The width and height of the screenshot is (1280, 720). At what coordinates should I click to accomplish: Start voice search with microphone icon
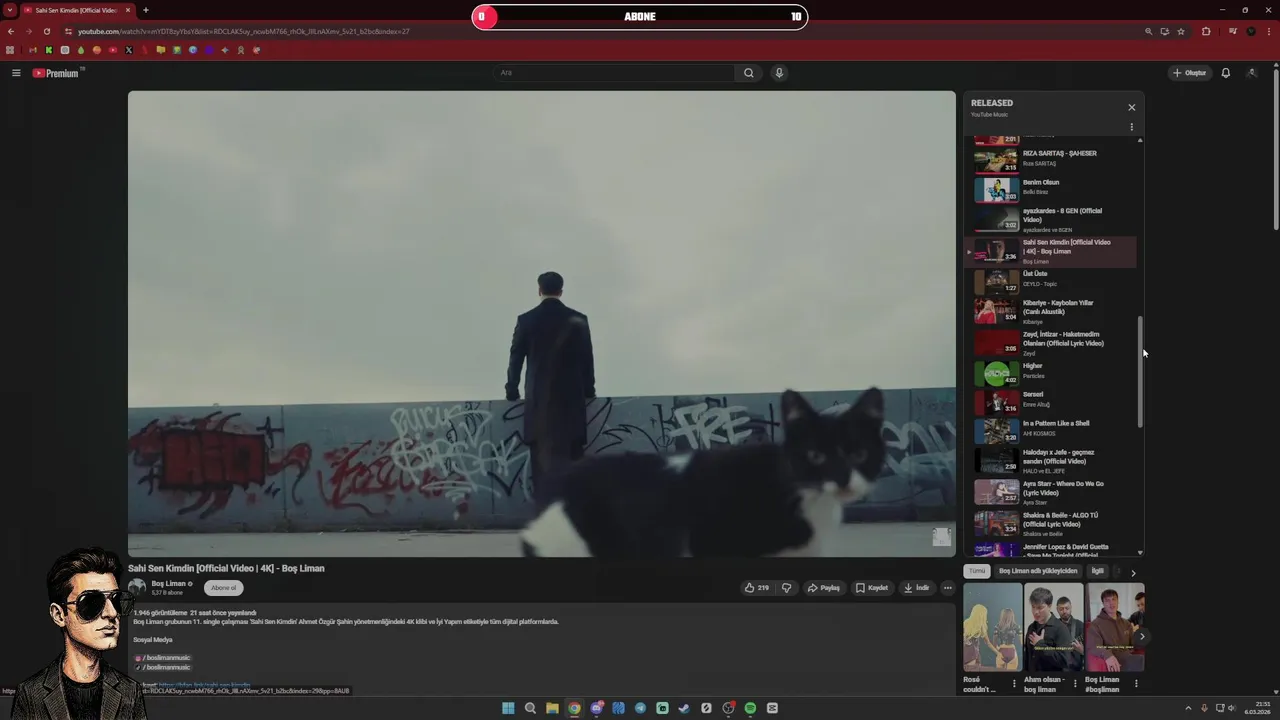779,73
